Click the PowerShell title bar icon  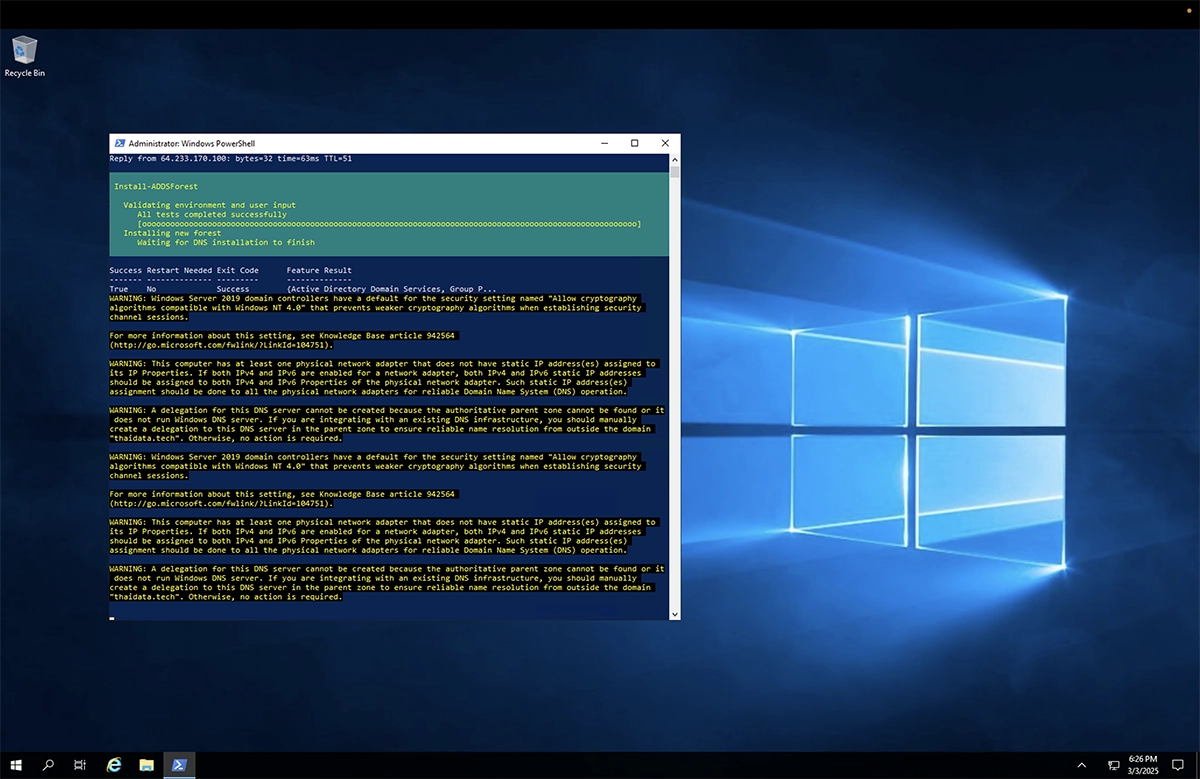pos(119,143)
